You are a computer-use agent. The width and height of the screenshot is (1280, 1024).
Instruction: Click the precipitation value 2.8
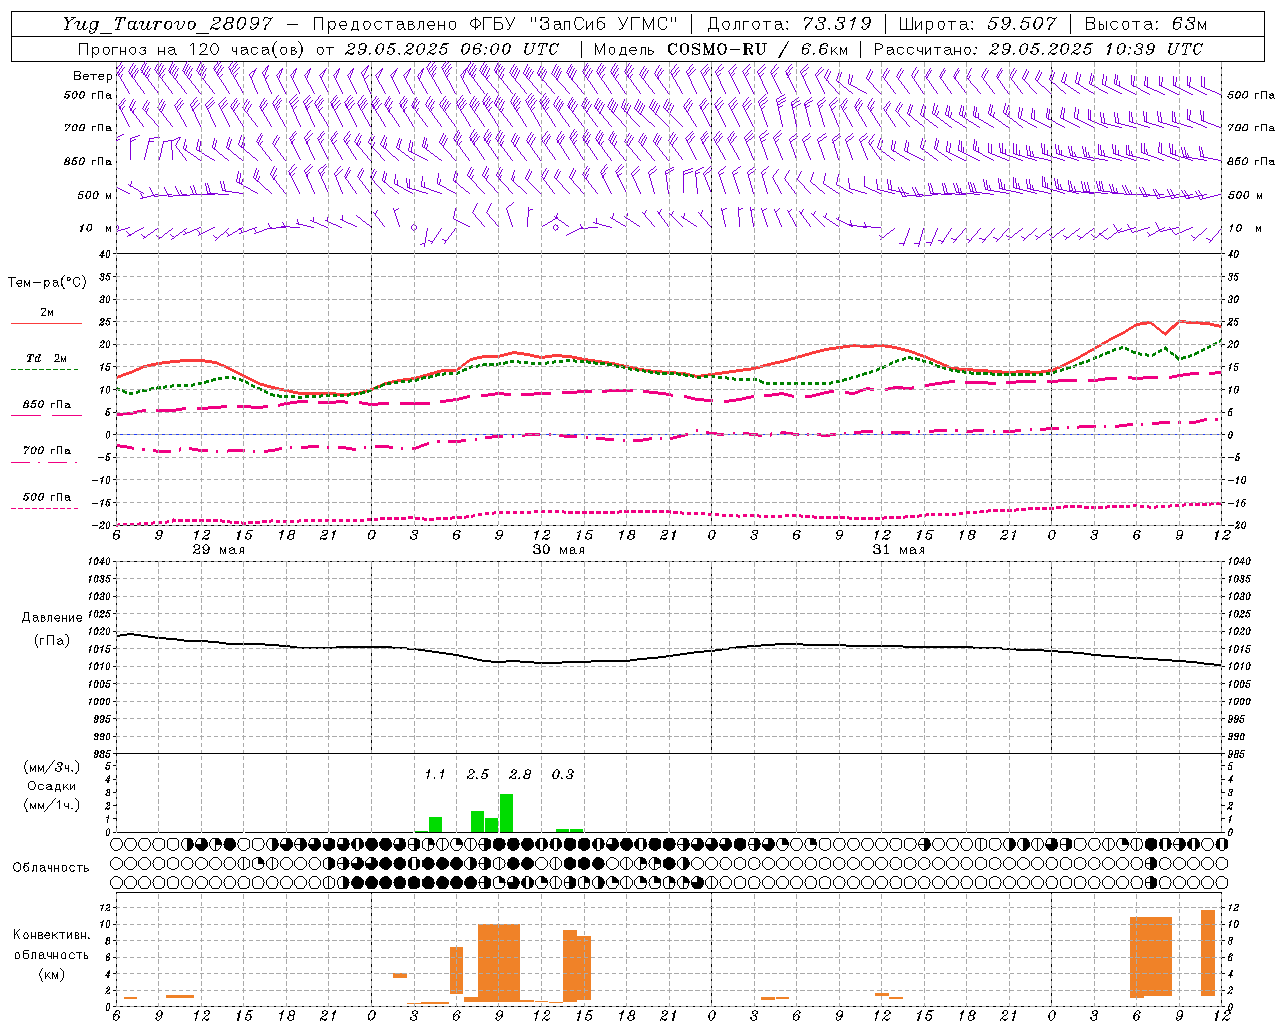(x=520, y=774)
